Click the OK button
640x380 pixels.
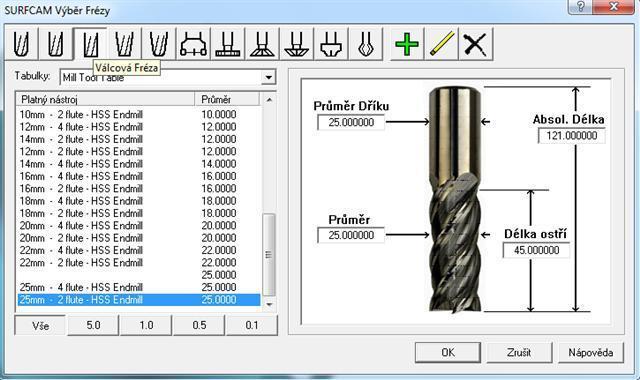pyautogui.click(x=448, y=352)
